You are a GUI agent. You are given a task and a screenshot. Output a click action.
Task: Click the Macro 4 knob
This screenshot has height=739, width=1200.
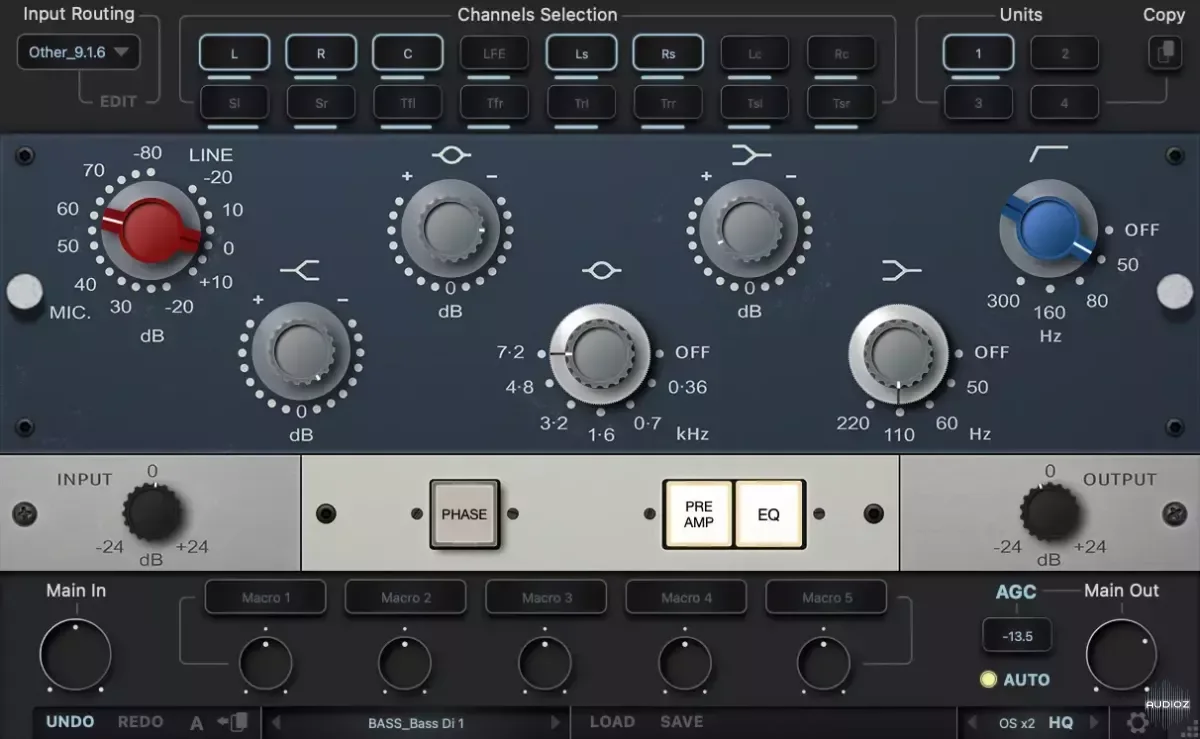[x=685, y=662]
